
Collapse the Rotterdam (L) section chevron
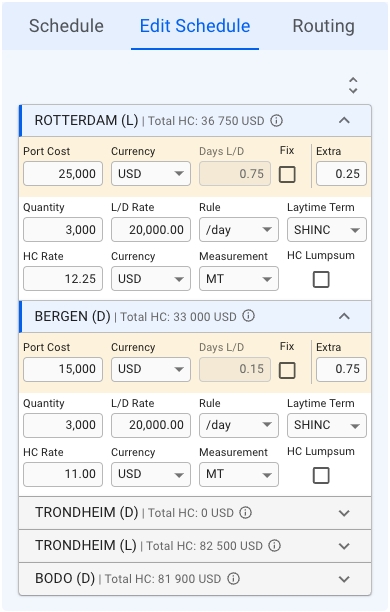(344, 120)
